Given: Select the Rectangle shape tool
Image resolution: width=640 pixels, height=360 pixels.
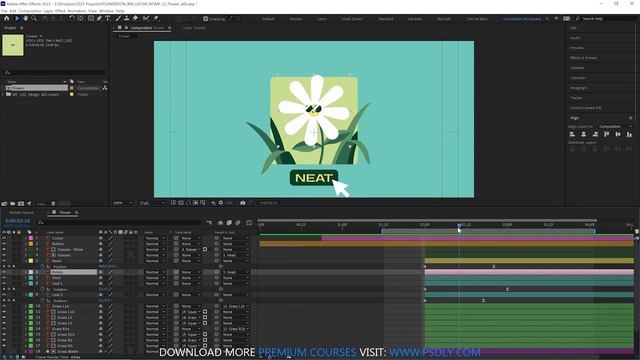Looking at the screenshot, I should click(91, 18).
